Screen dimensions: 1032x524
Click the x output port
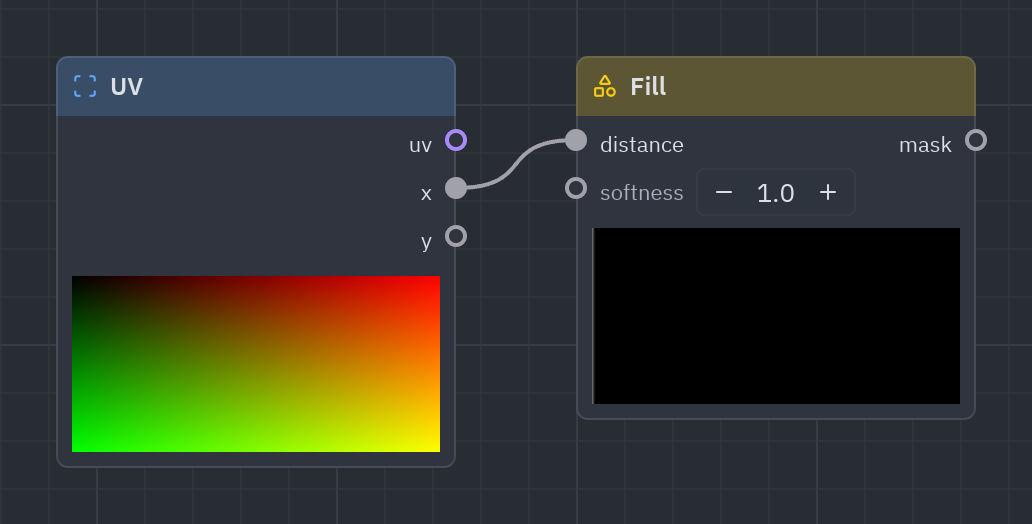[x=456, y=188]
